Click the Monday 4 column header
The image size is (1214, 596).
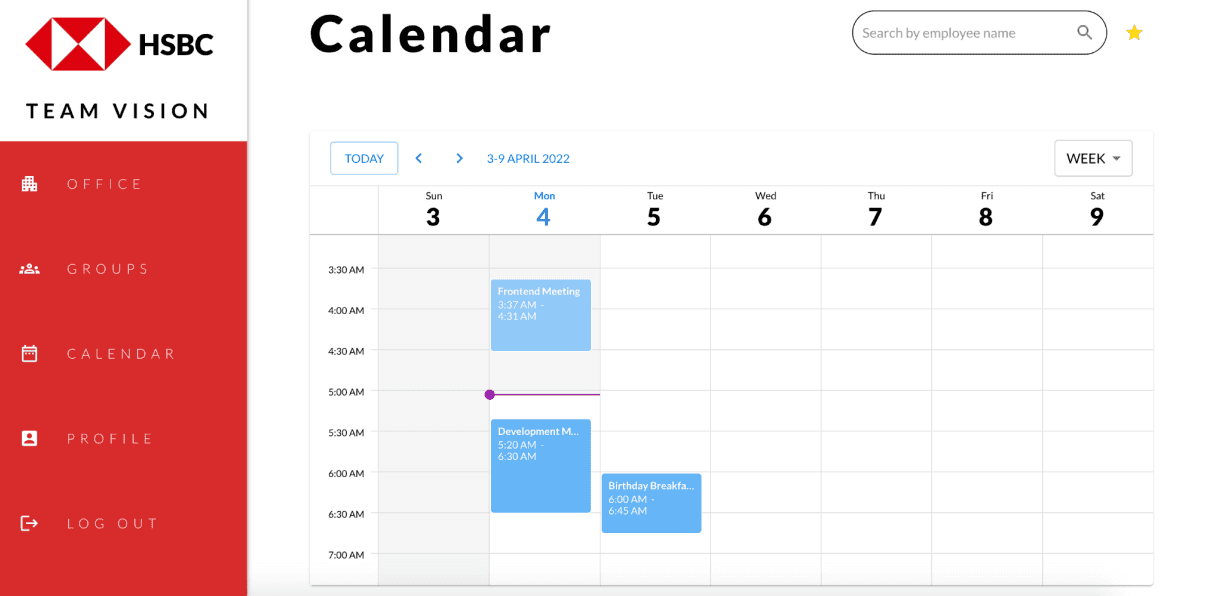pyautogui.click(x=544, y=208)
